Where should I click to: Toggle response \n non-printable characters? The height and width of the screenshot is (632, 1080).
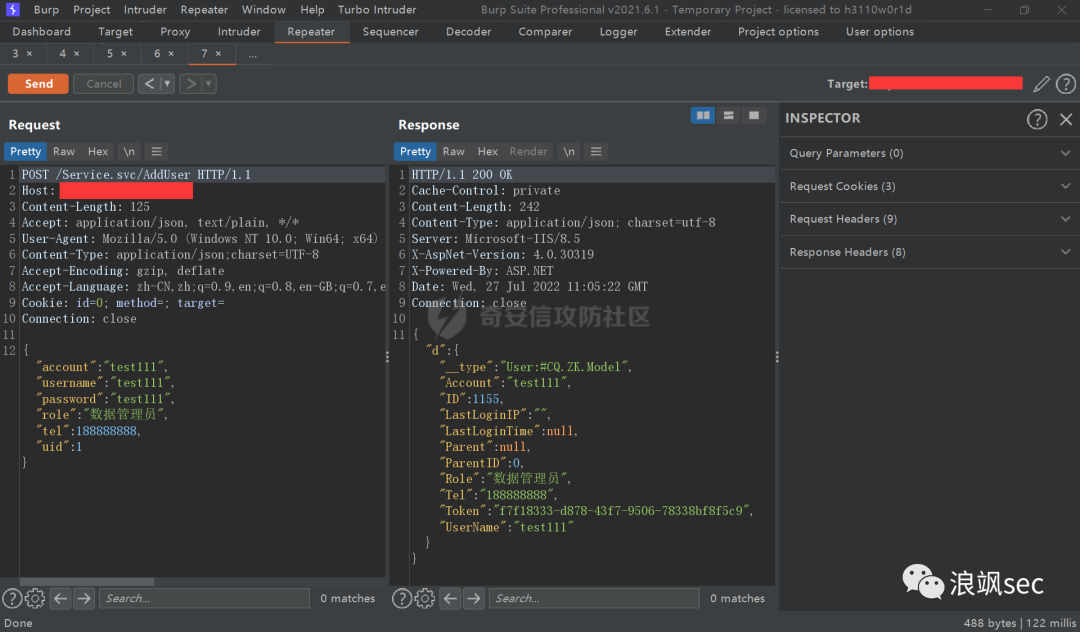click(569, 151)
